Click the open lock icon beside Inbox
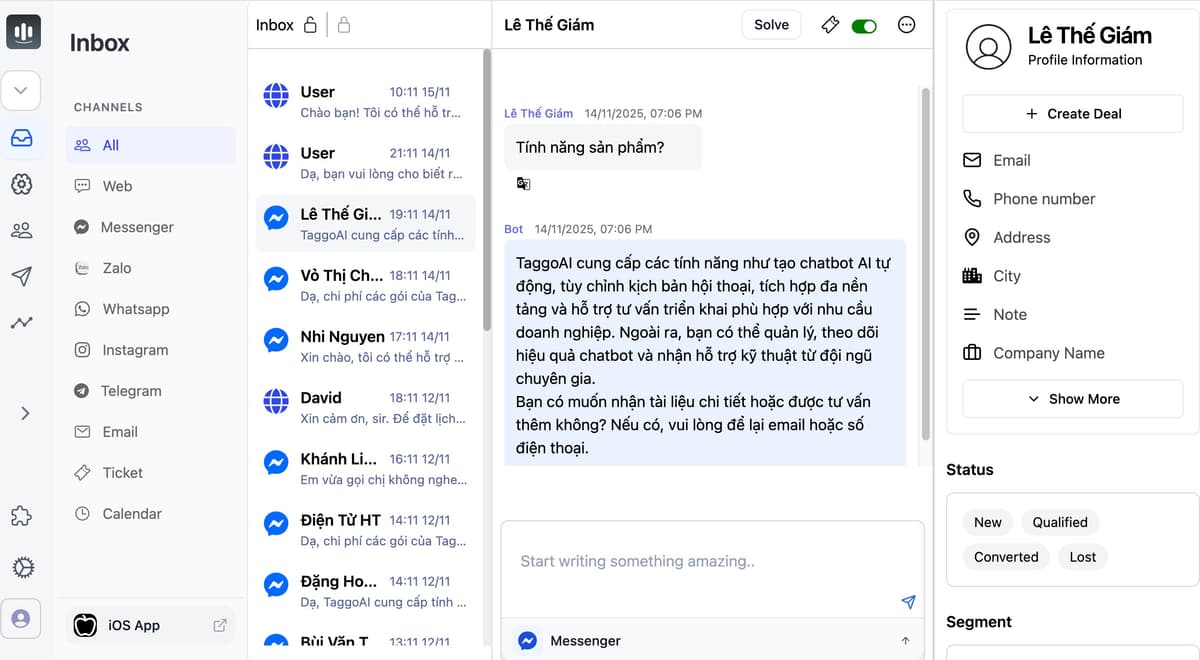Image resolution: width=1200 pixels, height=660 pixels. [x=310, y=25]
